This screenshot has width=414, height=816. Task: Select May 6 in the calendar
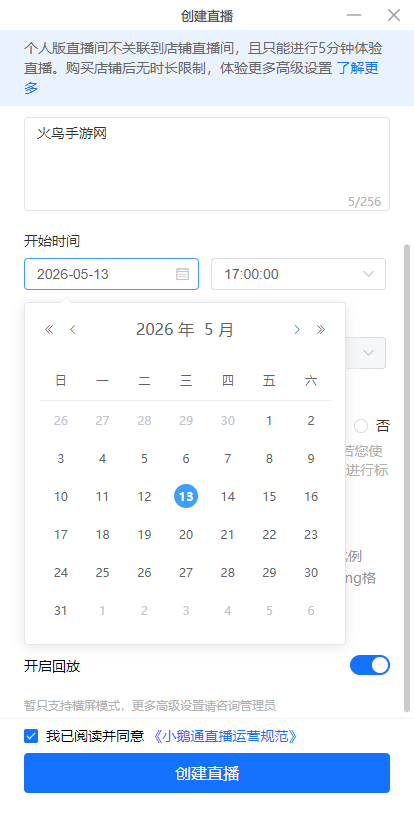(x=186, y=458)
